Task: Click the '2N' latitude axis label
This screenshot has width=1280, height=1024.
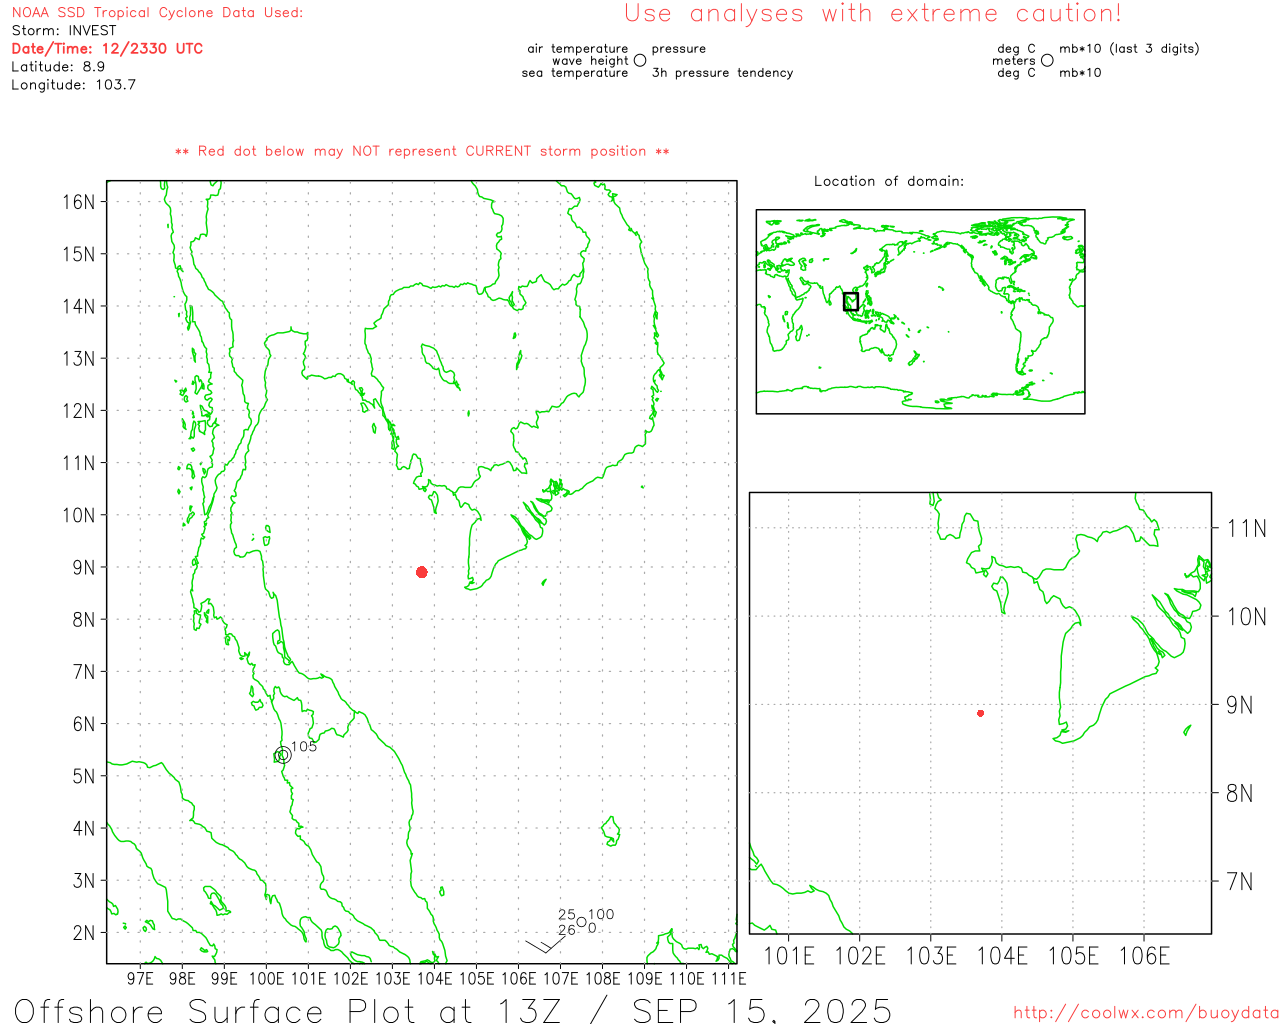Action: [83, 933]
